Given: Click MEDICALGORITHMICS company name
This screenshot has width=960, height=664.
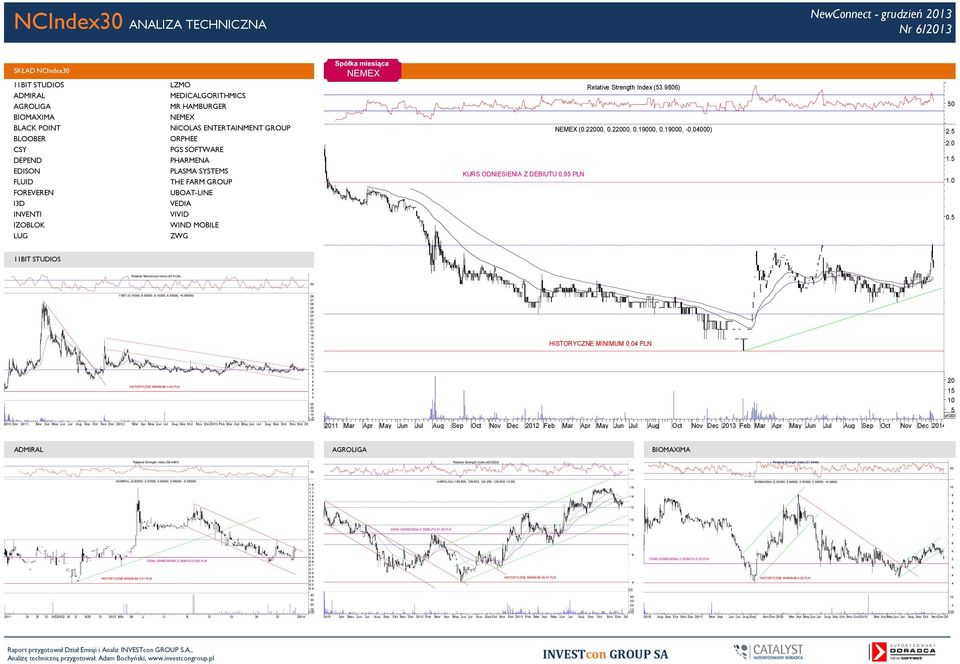Looking at the screenshot, I should pyautogui.click(x=208, y=95).
